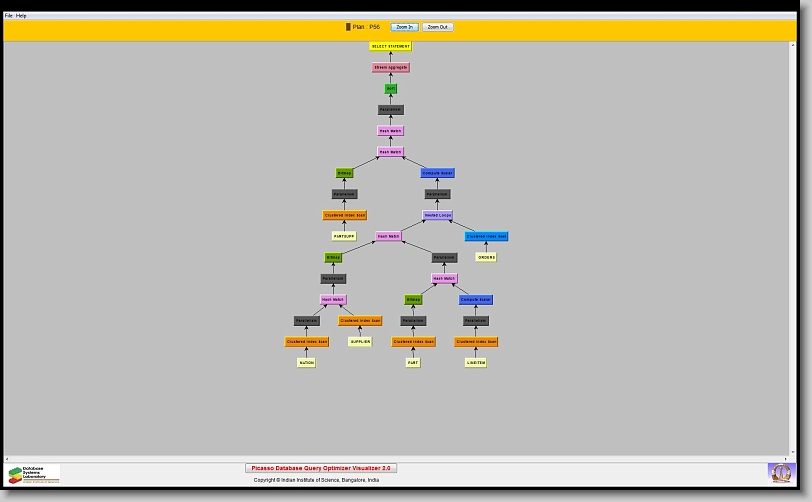Click the institute emblem in bottom right
This screenshot has width=812, height=502.
[x=780, y=472]
